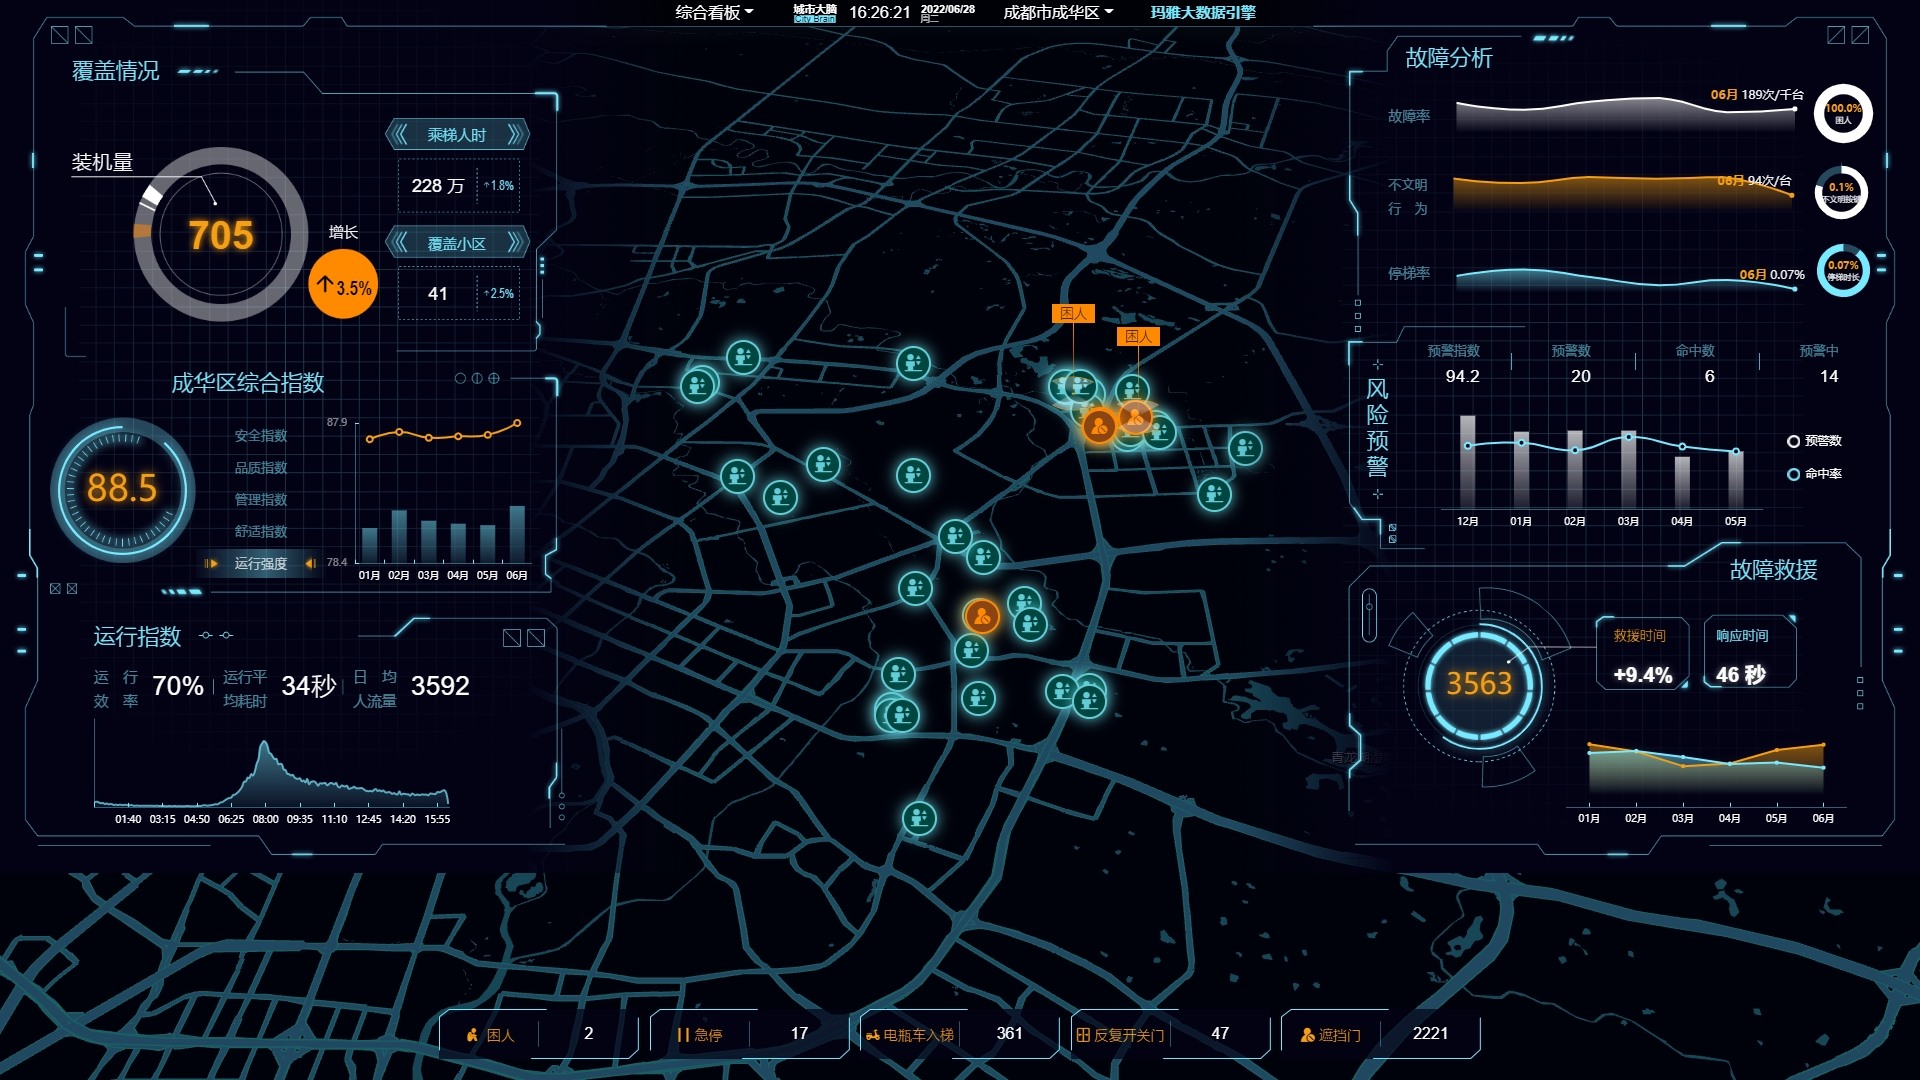The height and width of the screenshot is (1080, 1920).
Task: Select the 管理指数 index tab
Action: point(261,500)
